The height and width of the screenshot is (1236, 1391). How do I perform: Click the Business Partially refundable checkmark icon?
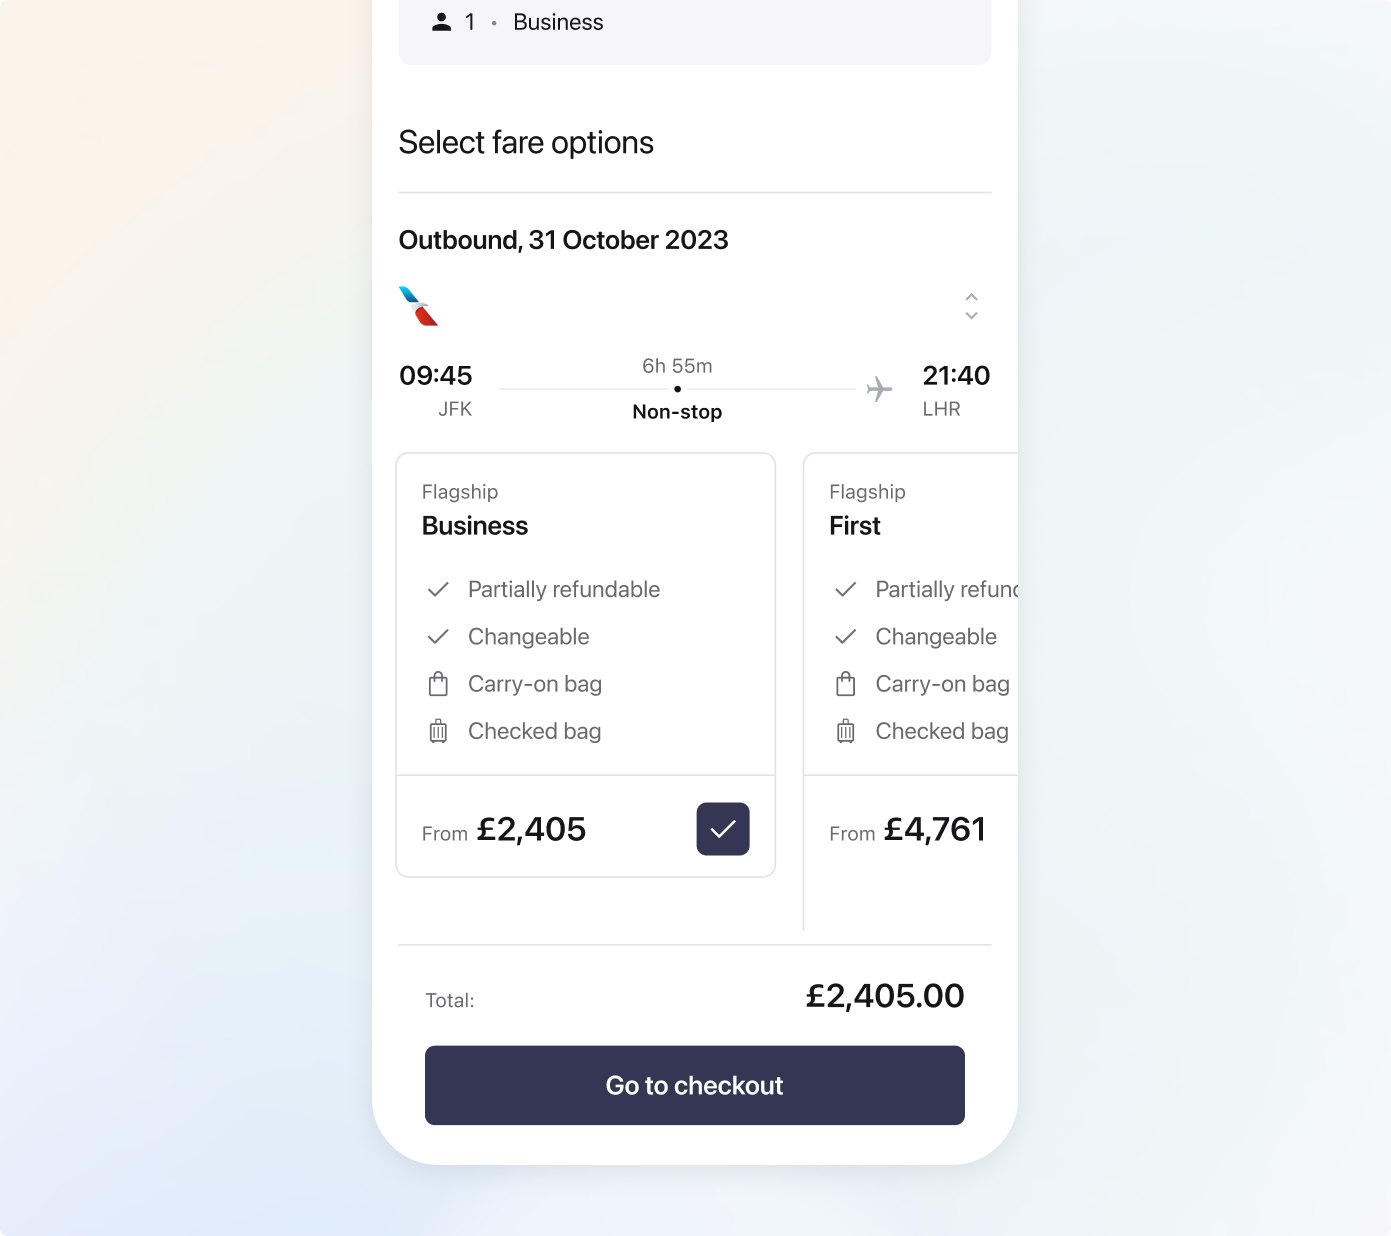(x=438, y=590)
